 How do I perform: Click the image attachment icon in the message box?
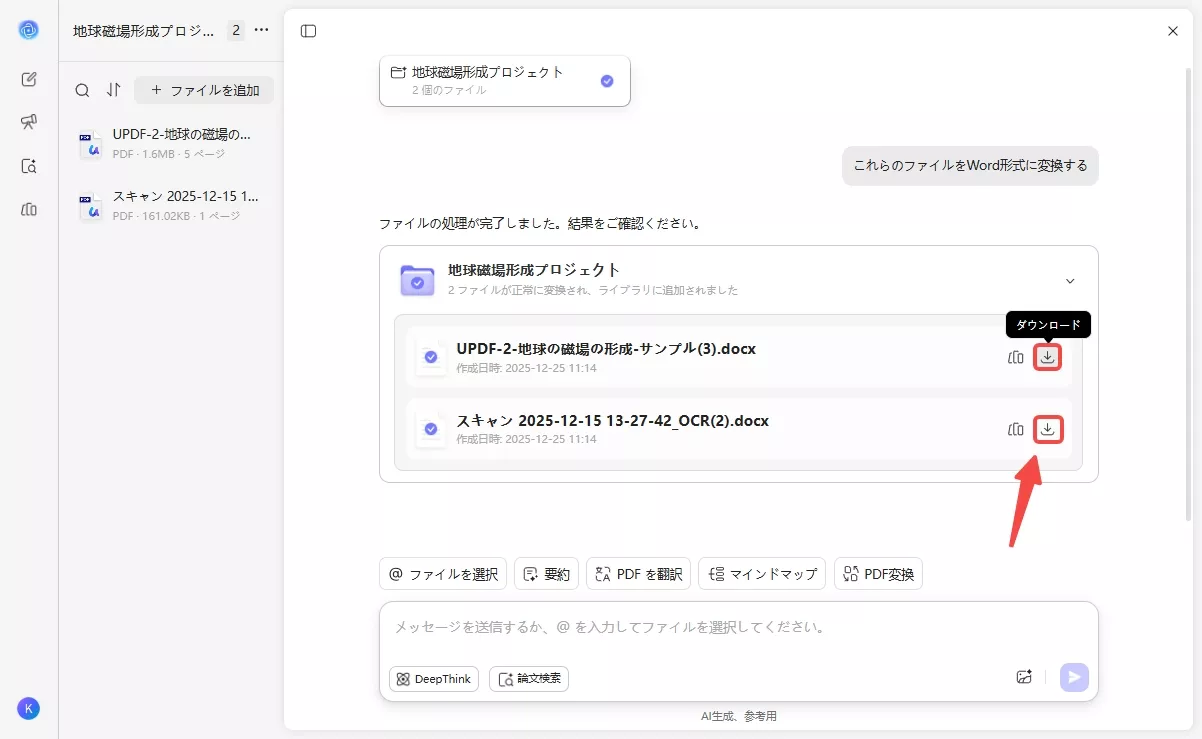(x=1023, y=677)
